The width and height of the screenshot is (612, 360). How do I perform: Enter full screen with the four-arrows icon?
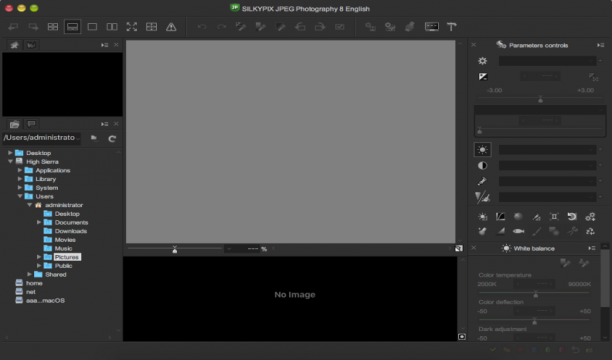pyautogui.click(x=132, y=27)
